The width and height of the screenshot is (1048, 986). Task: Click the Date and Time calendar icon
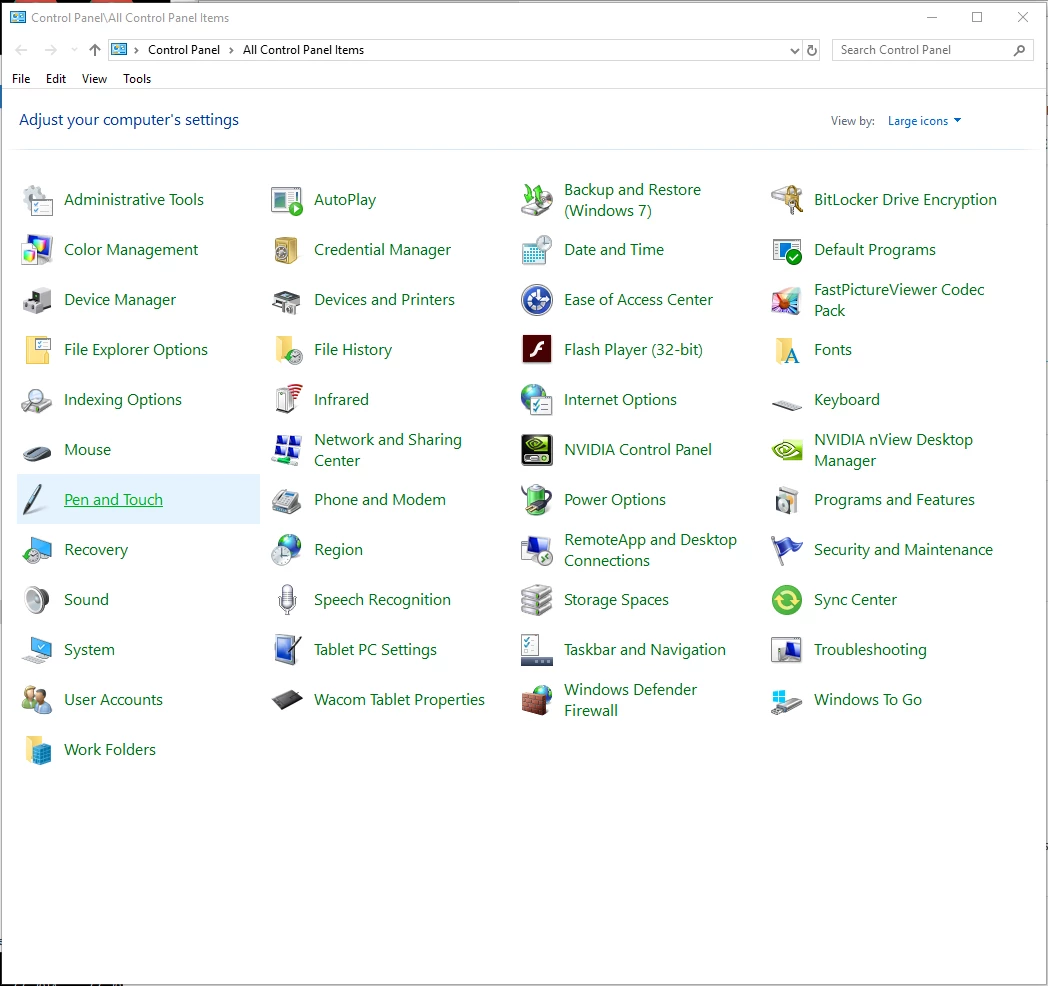[x=537, y=250]
